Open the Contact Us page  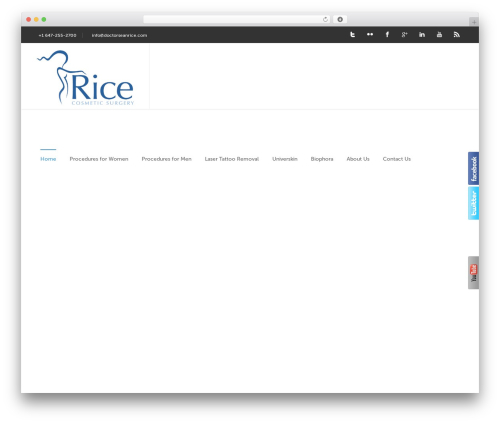pos(397,159)
